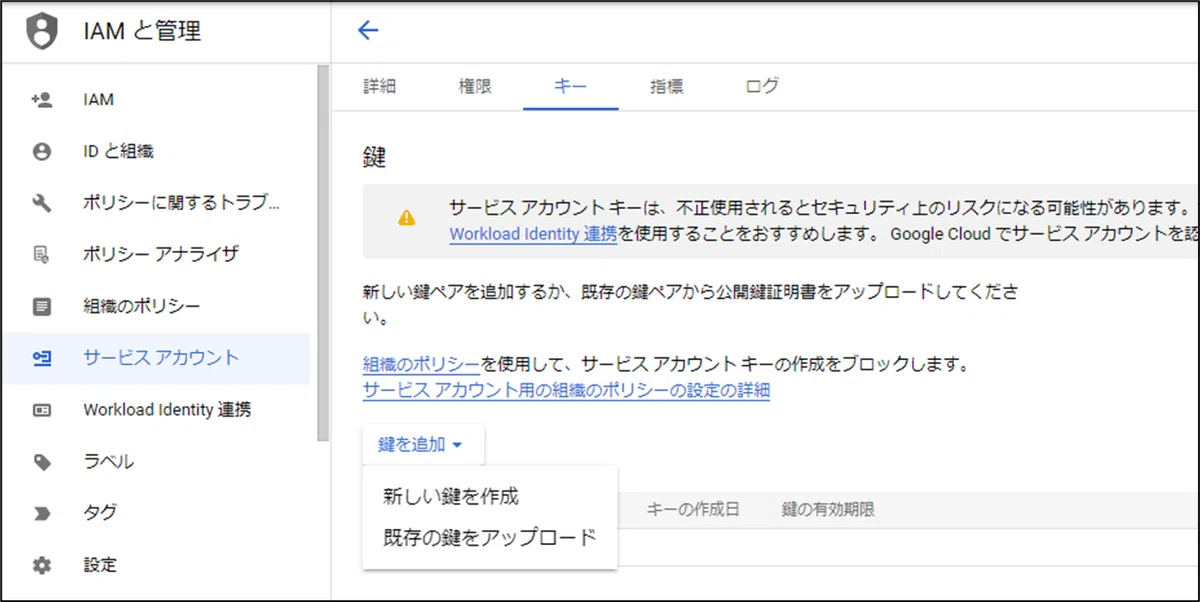
Task: Click the yellow warning triangle icon
Action: coord(406,217)
